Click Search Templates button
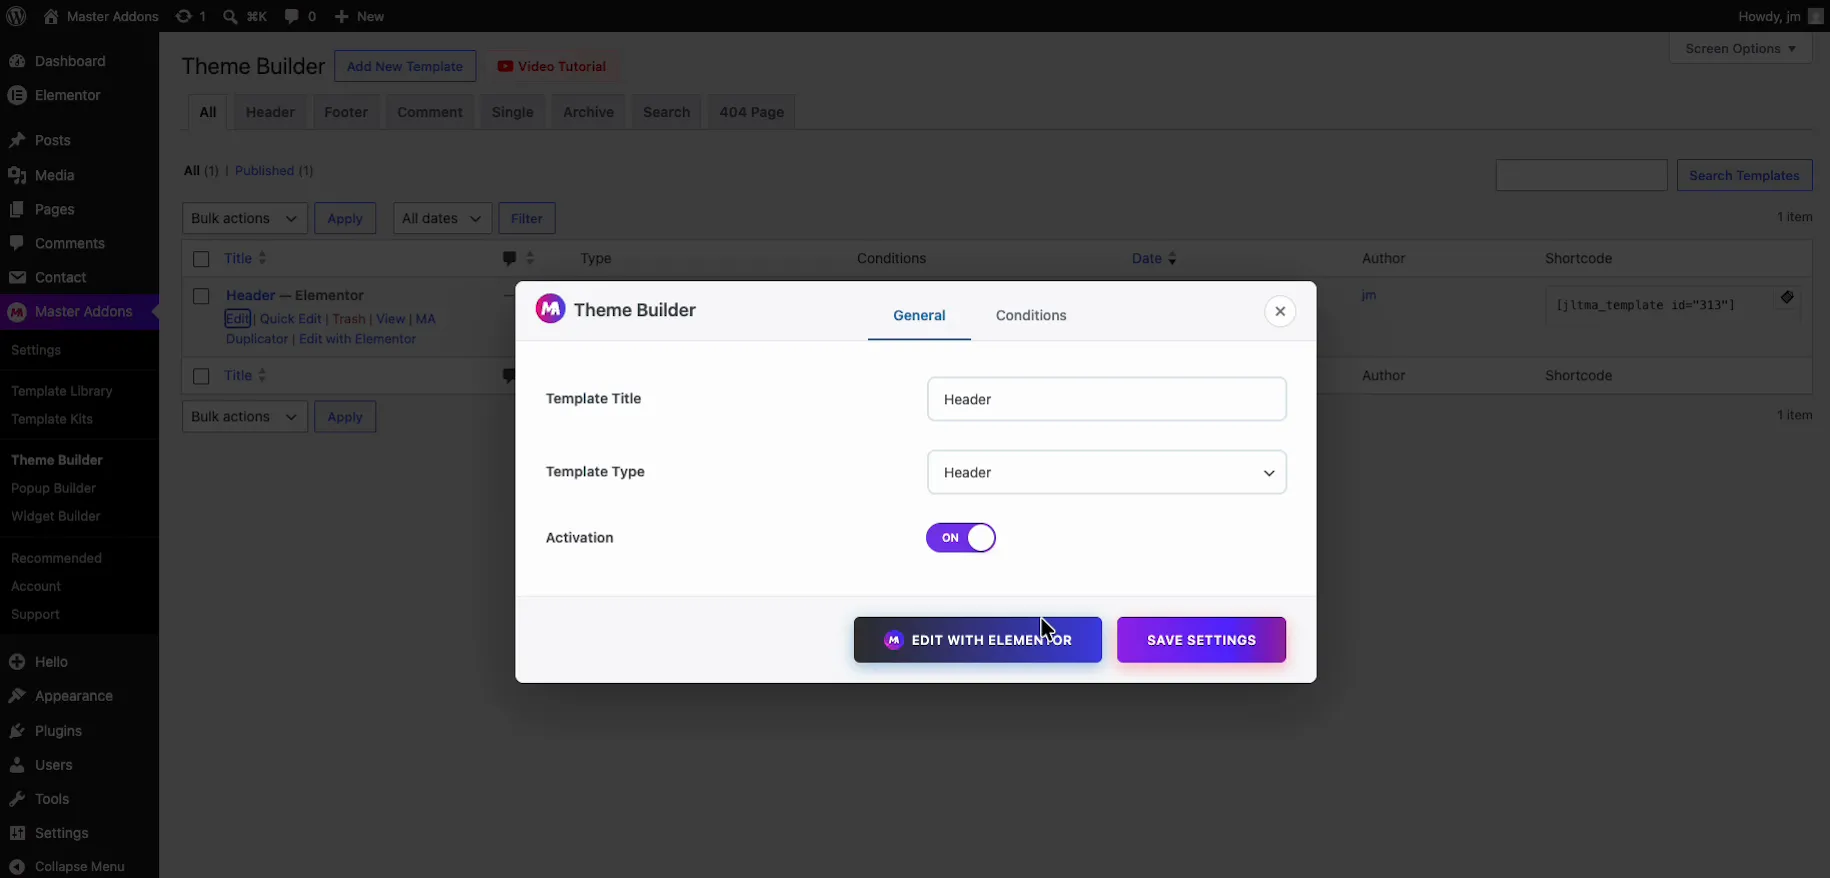This screenshot has width=1830, height=878. click(1744, 175)
